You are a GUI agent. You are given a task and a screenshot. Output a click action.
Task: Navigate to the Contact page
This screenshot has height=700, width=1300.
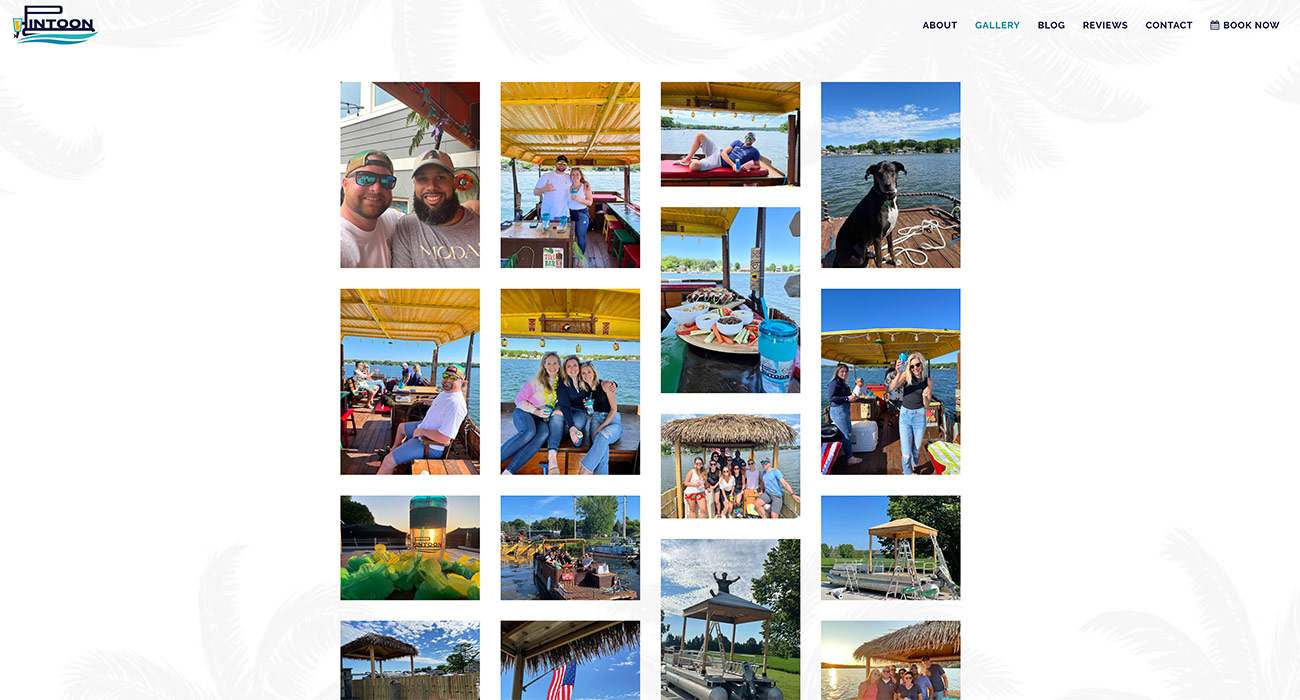(1169, 25)
